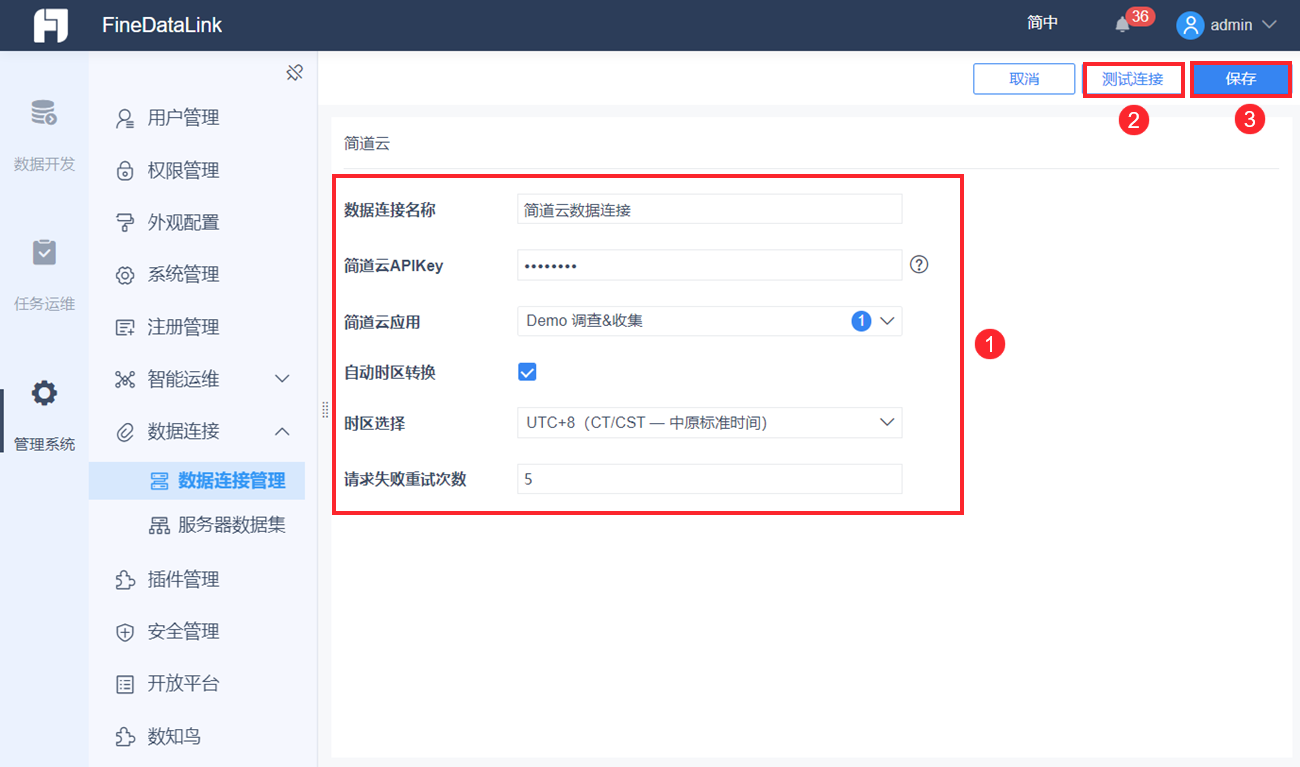Screen dimensions: 1300x767
Task: Open the 数据开发 database icon
Action: click(x=44, y=113)
